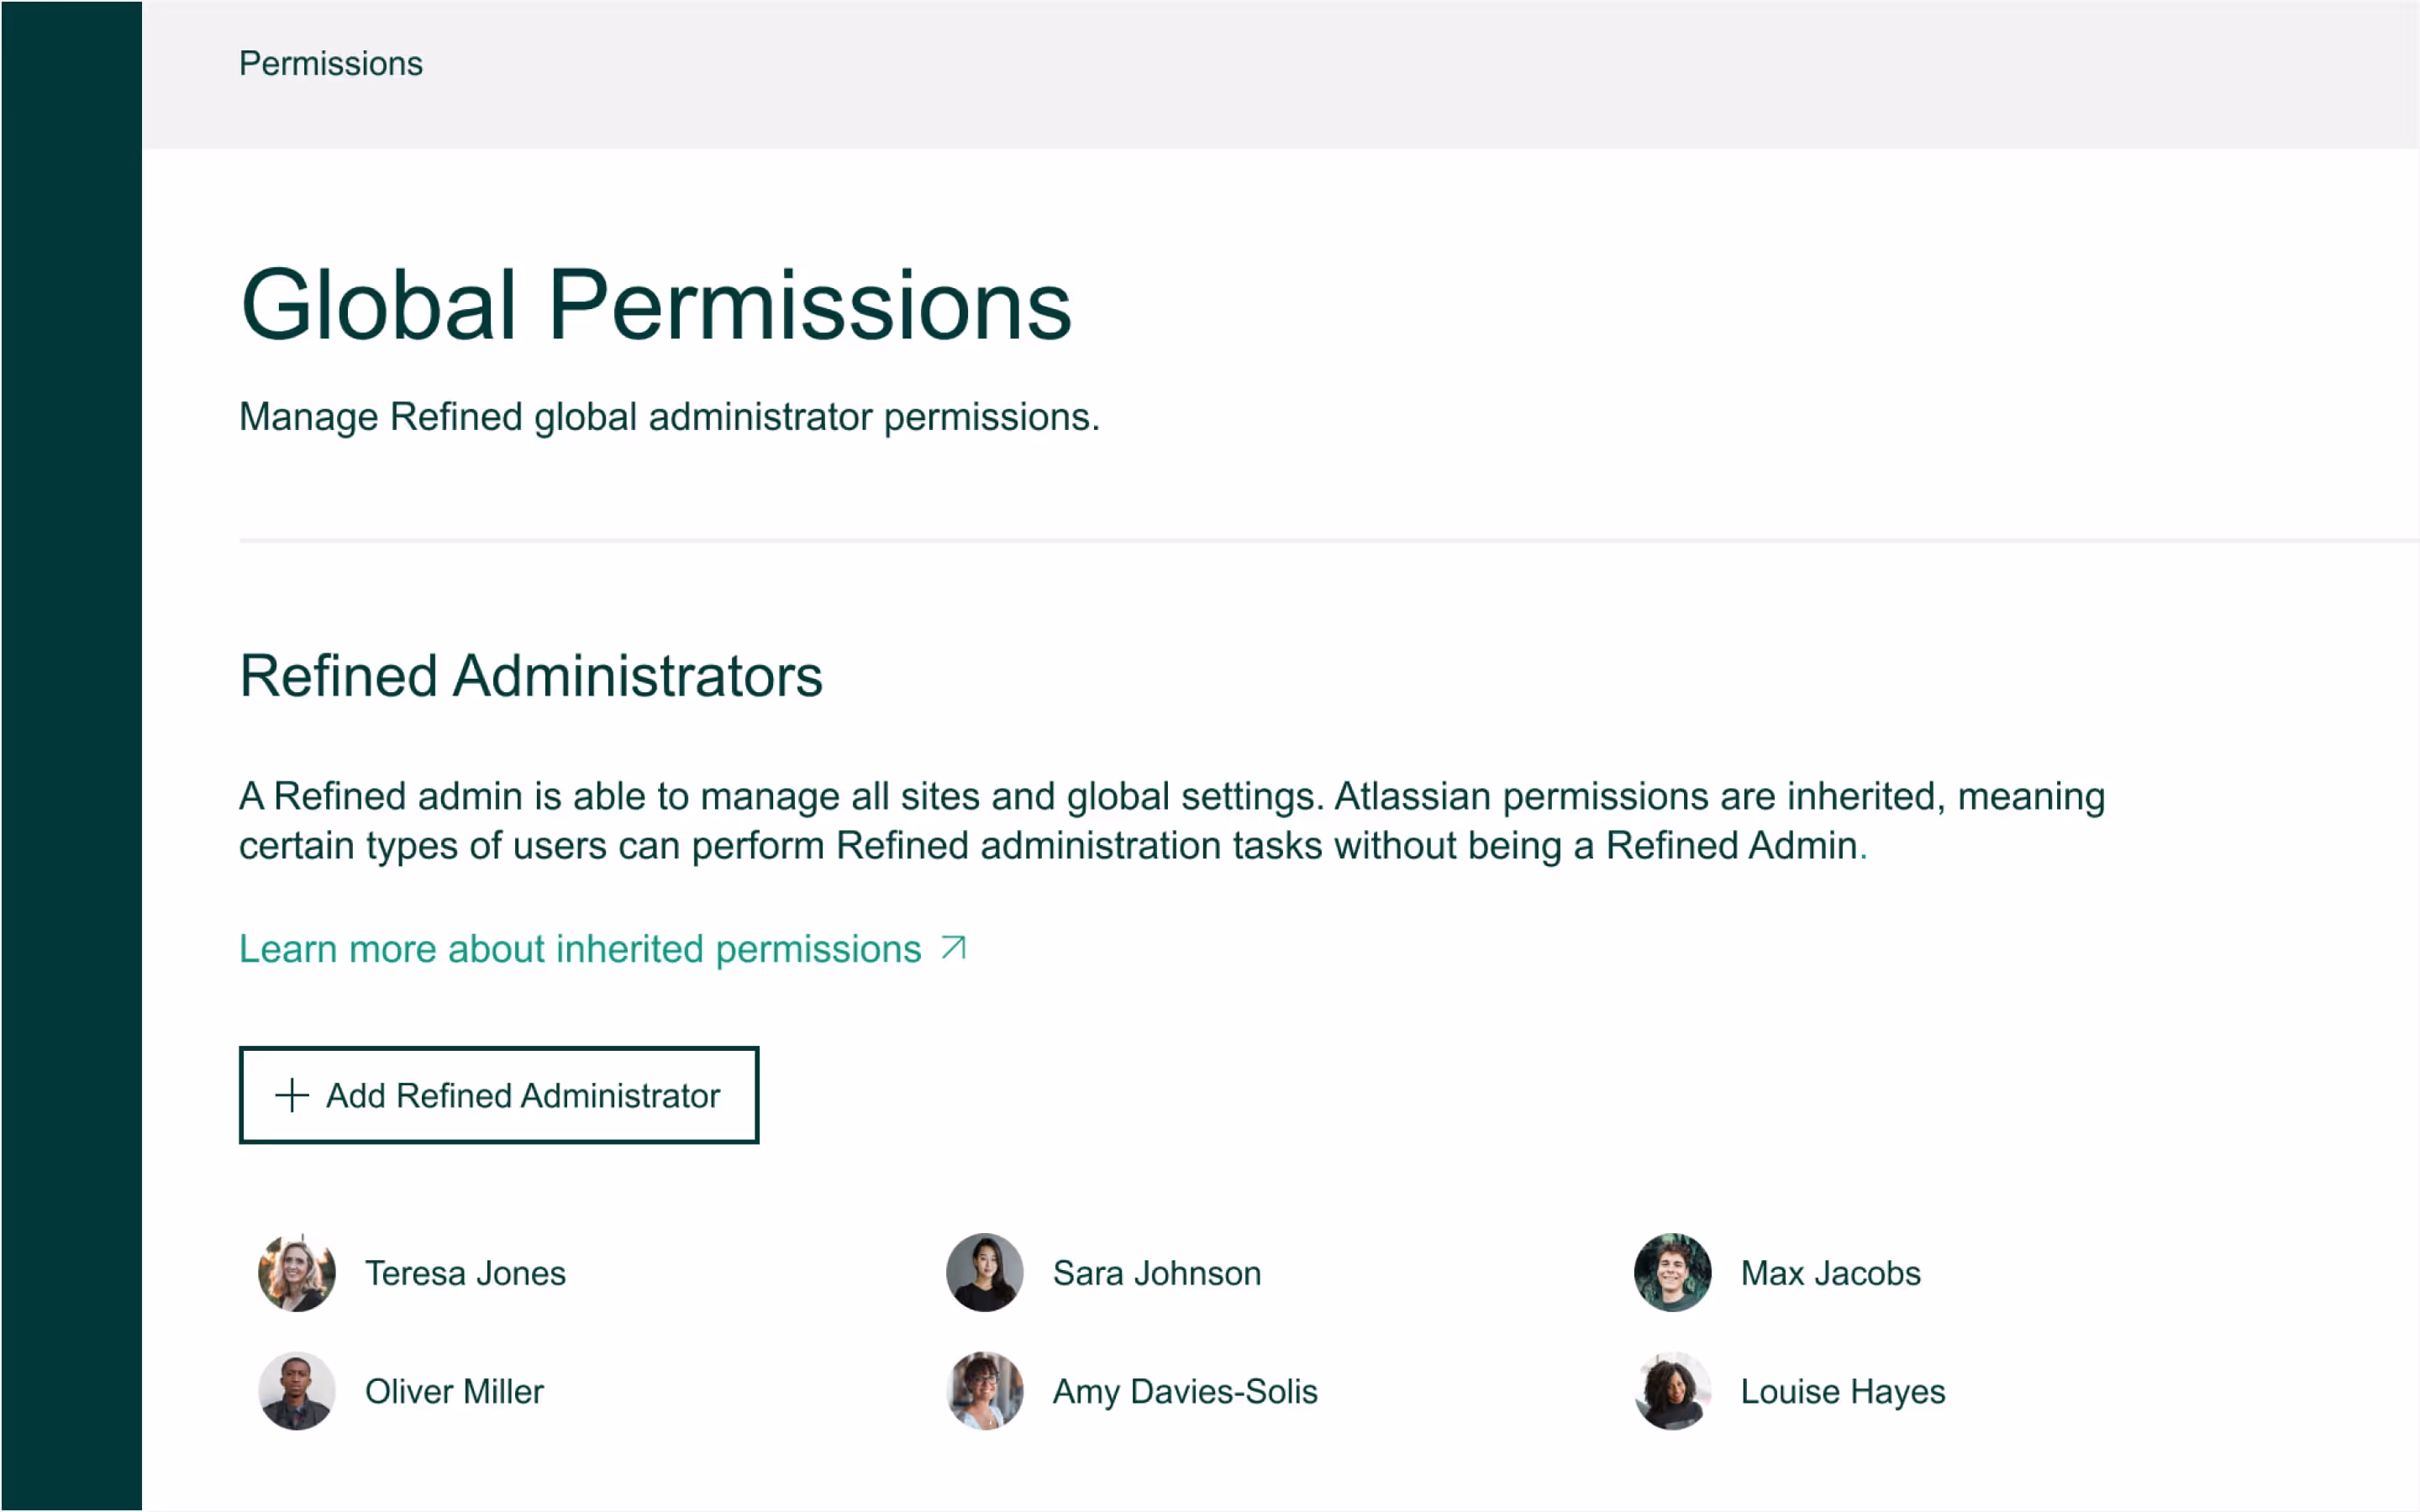The width and height of the screenshot is (2420, 1512).
Task: Click the text Manage Refined global administrator permissions
Action: pos(669,417)
